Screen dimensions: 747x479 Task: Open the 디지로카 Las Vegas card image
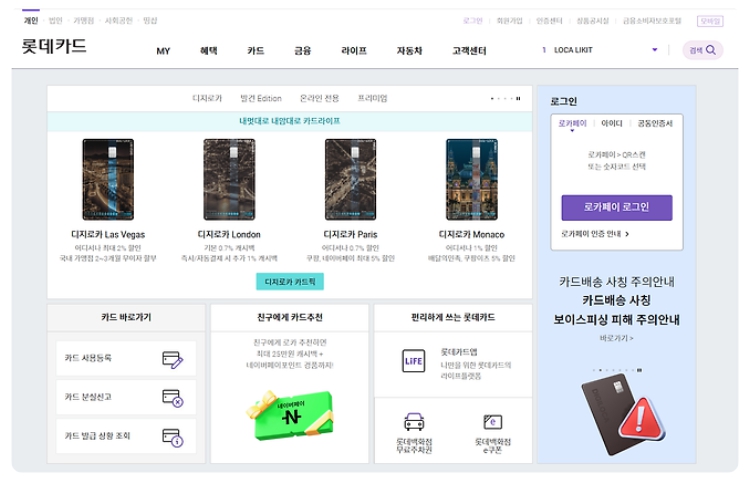pos(108,179)
